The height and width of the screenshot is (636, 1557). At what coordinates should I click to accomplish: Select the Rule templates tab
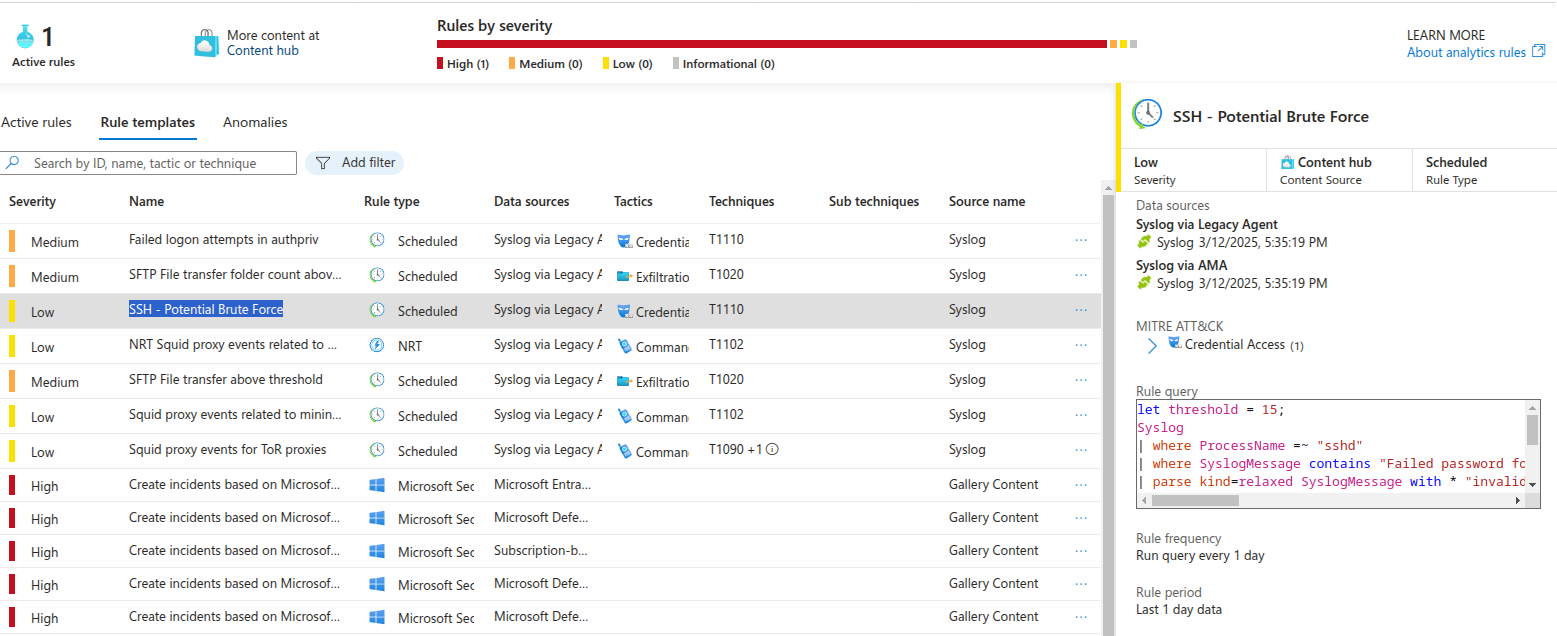point(148,122)
